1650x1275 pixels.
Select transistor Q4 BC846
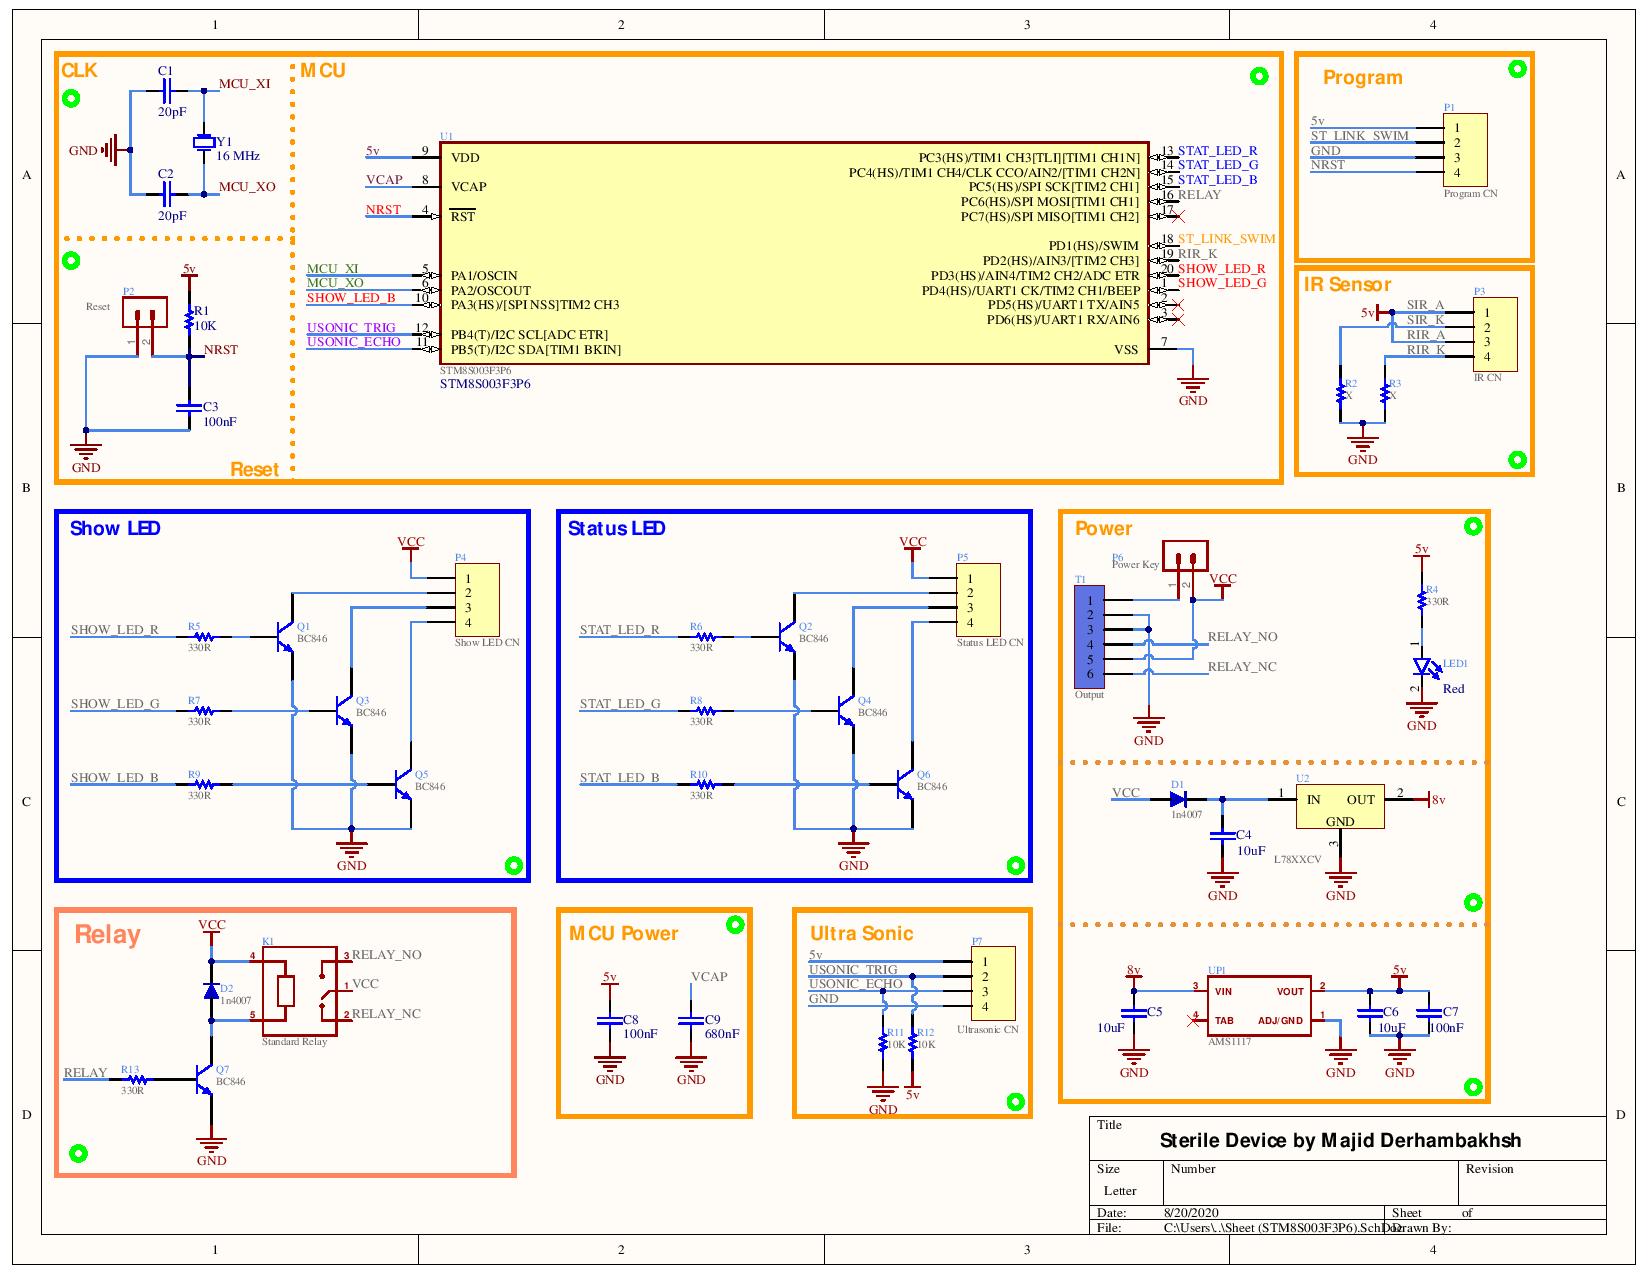844,709
